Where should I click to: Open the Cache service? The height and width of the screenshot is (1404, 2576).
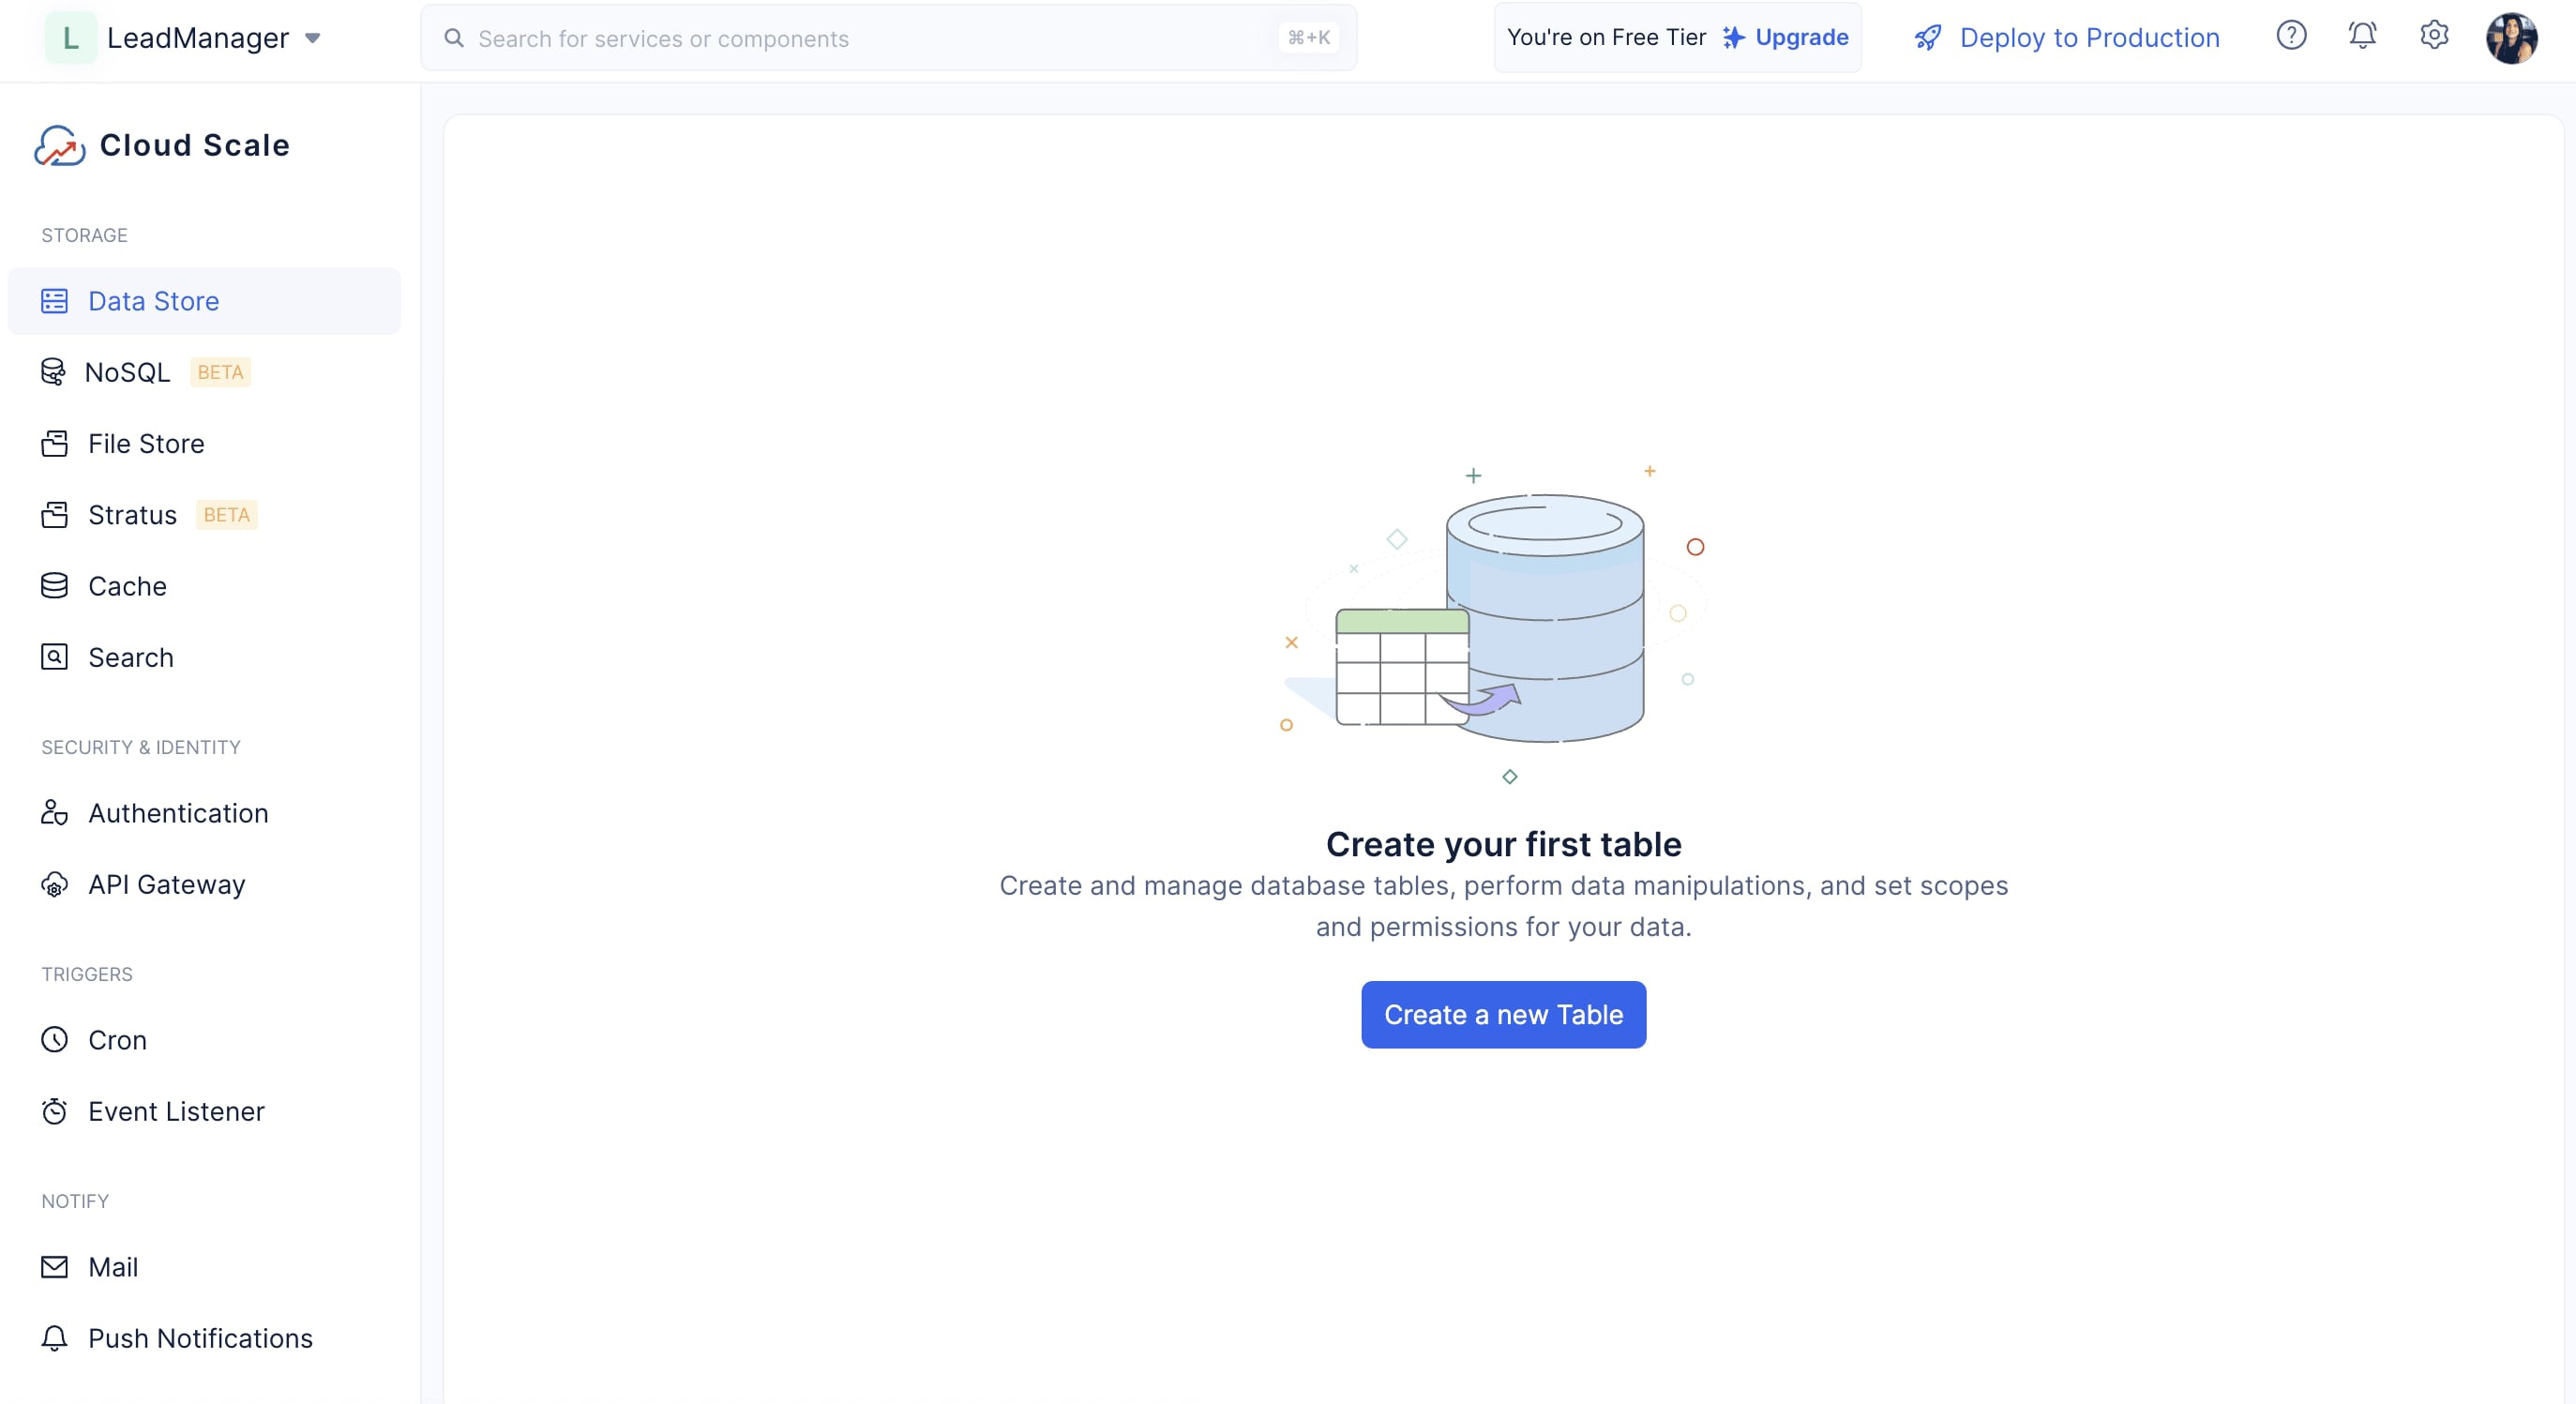[x=127, y=586]
